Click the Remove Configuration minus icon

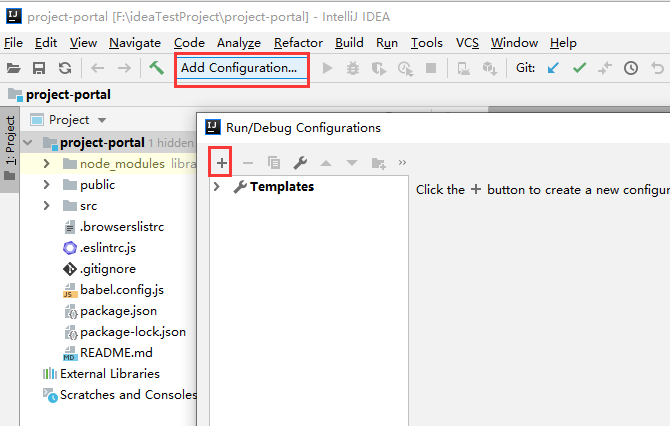[x=248, y=163]
